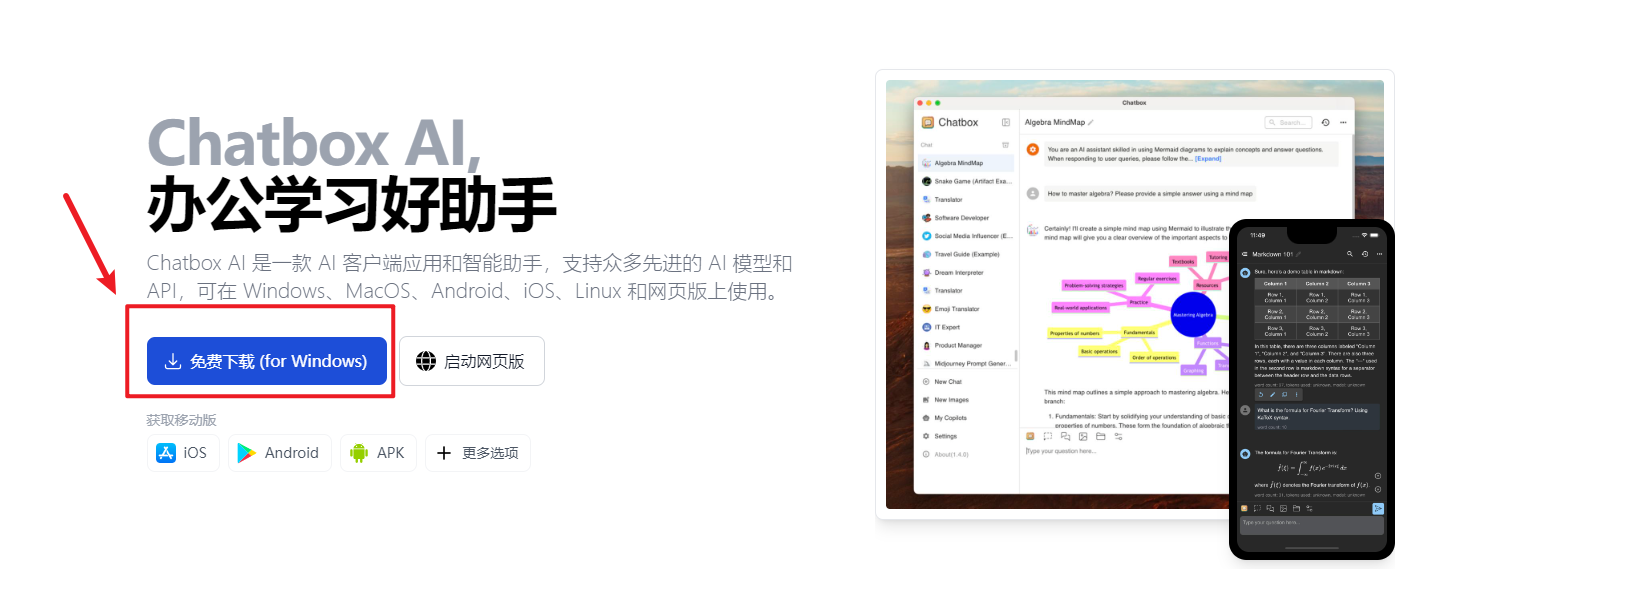Open the IT Expert chat in preview sidebar
Image resolution: width=1646 pixels, height=607 pixels.
pos(967,327)
